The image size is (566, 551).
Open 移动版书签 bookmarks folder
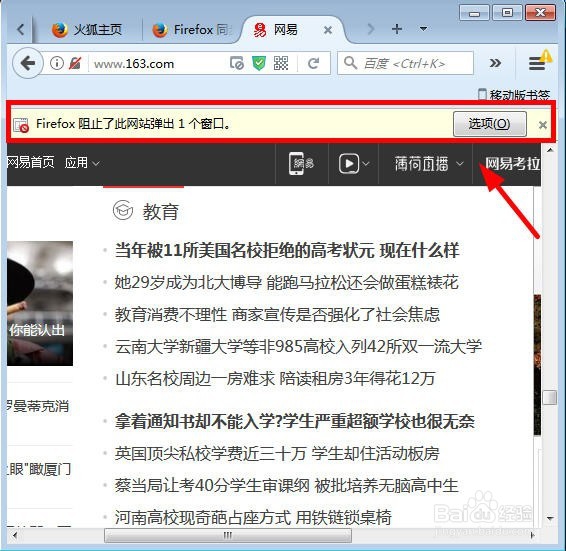tap(514, 95)
